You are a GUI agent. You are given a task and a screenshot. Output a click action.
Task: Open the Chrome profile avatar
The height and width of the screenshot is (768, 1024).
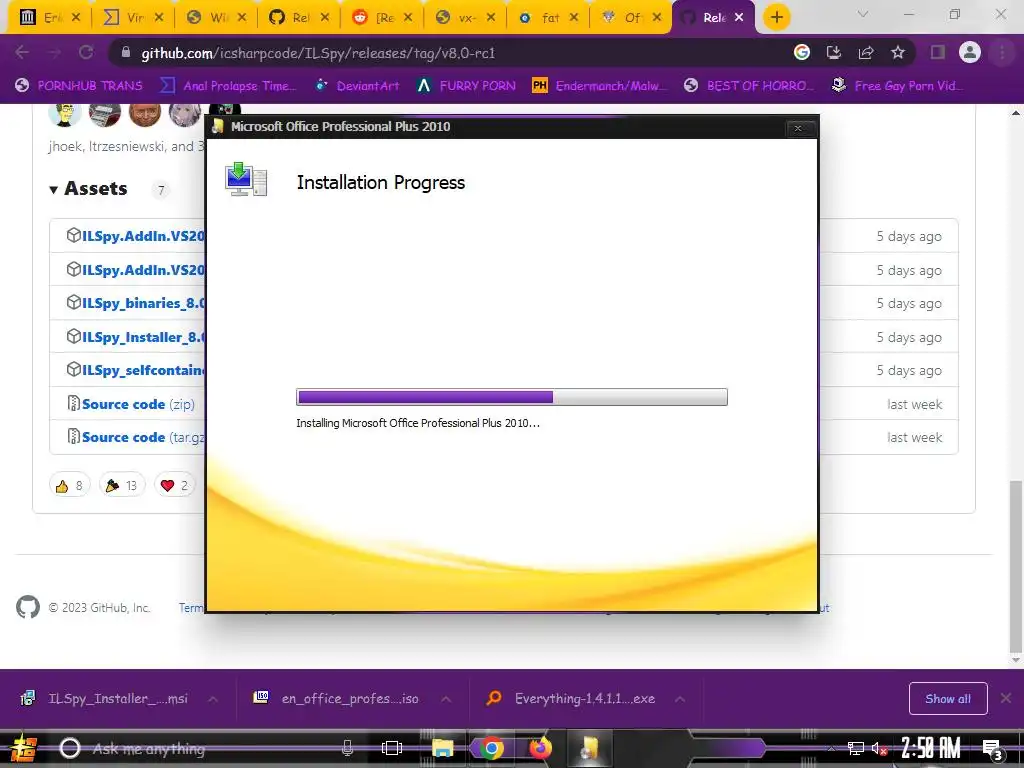coord(970,53)
